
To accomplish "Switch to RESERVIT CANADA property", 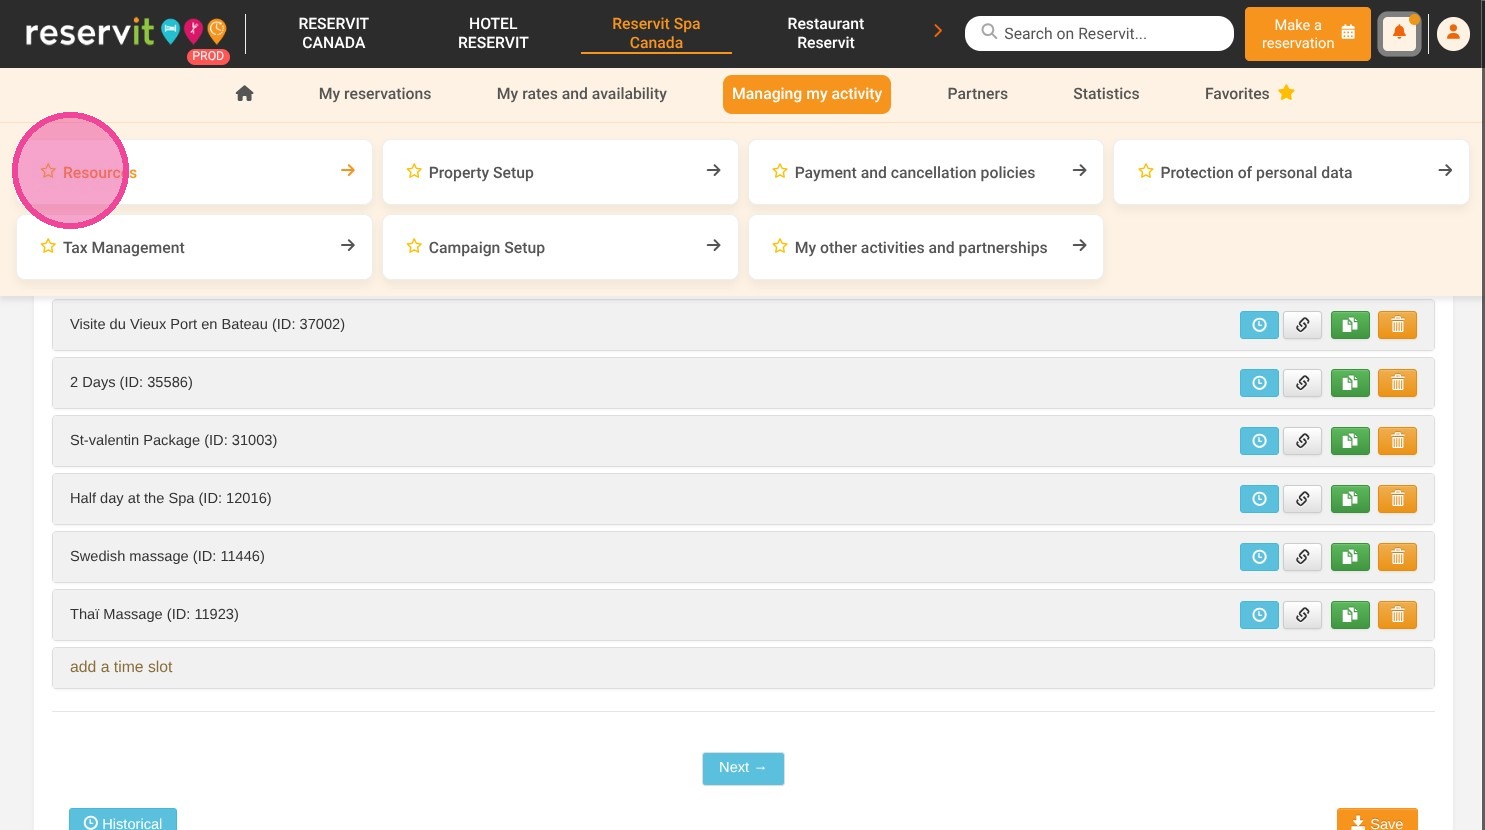I will 334,34.
